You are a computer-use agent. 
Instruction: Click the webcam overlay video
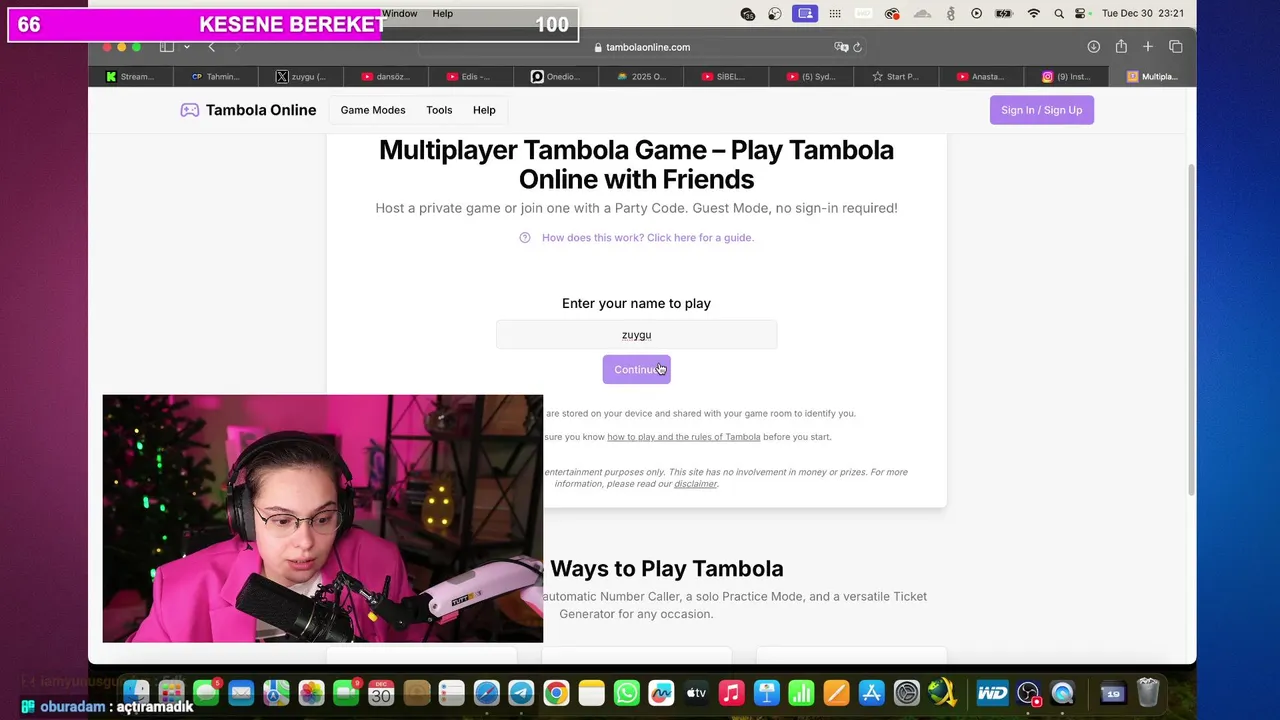coord(322,518)
